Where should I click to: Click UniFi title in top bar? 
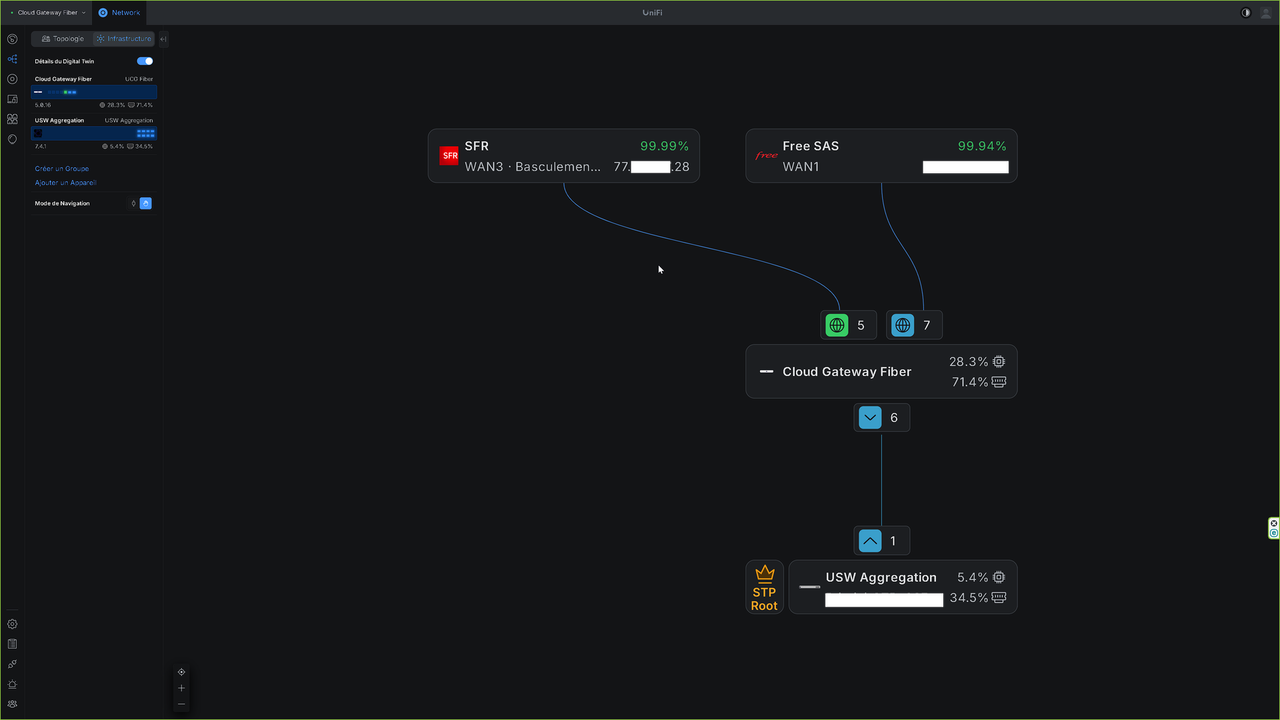pos(653,13)
